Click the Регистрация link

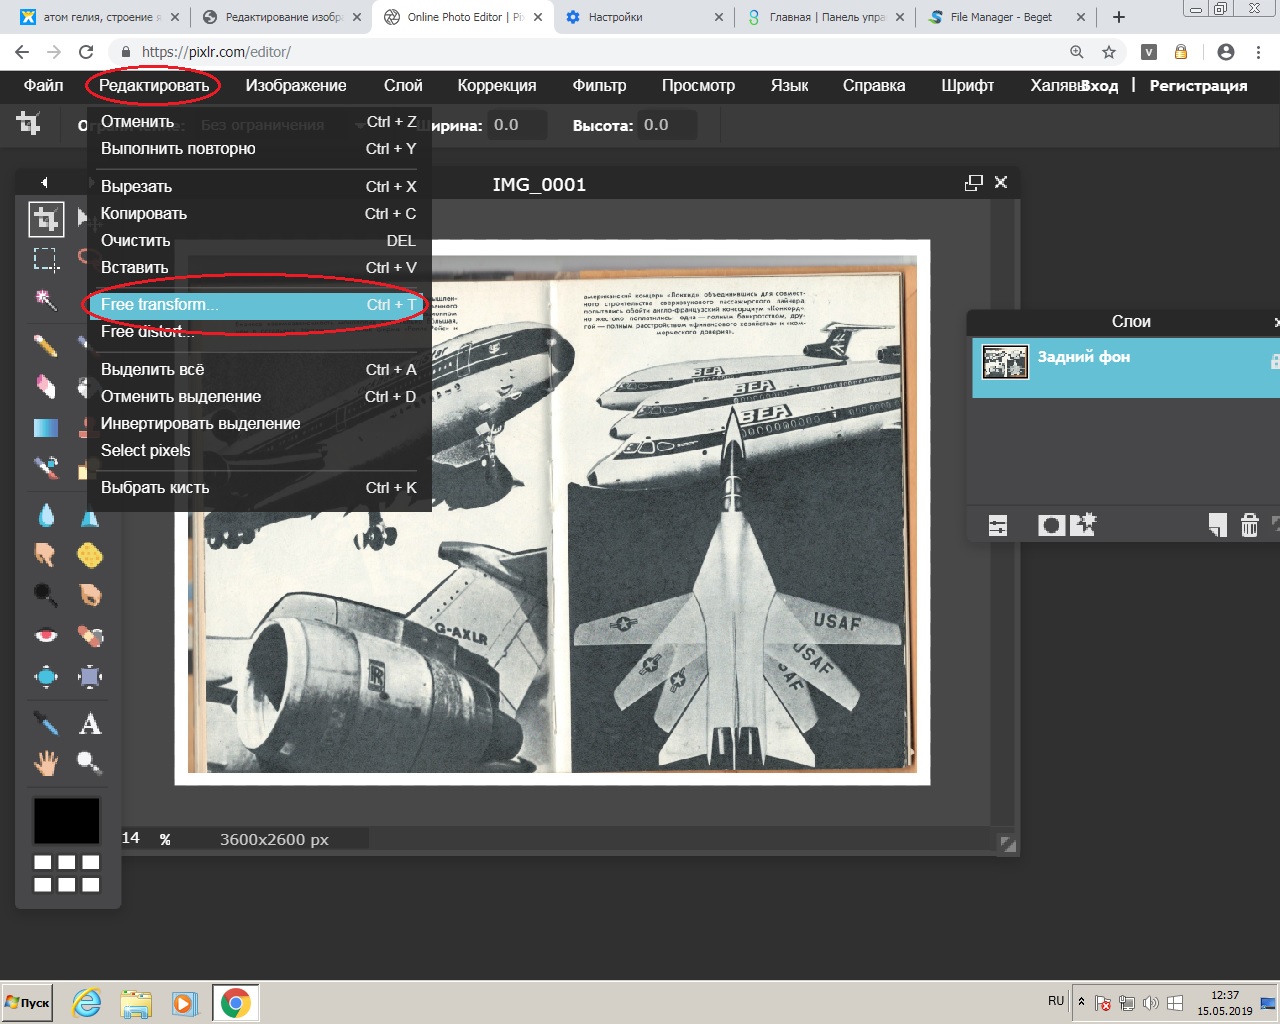coord(1198,86)
